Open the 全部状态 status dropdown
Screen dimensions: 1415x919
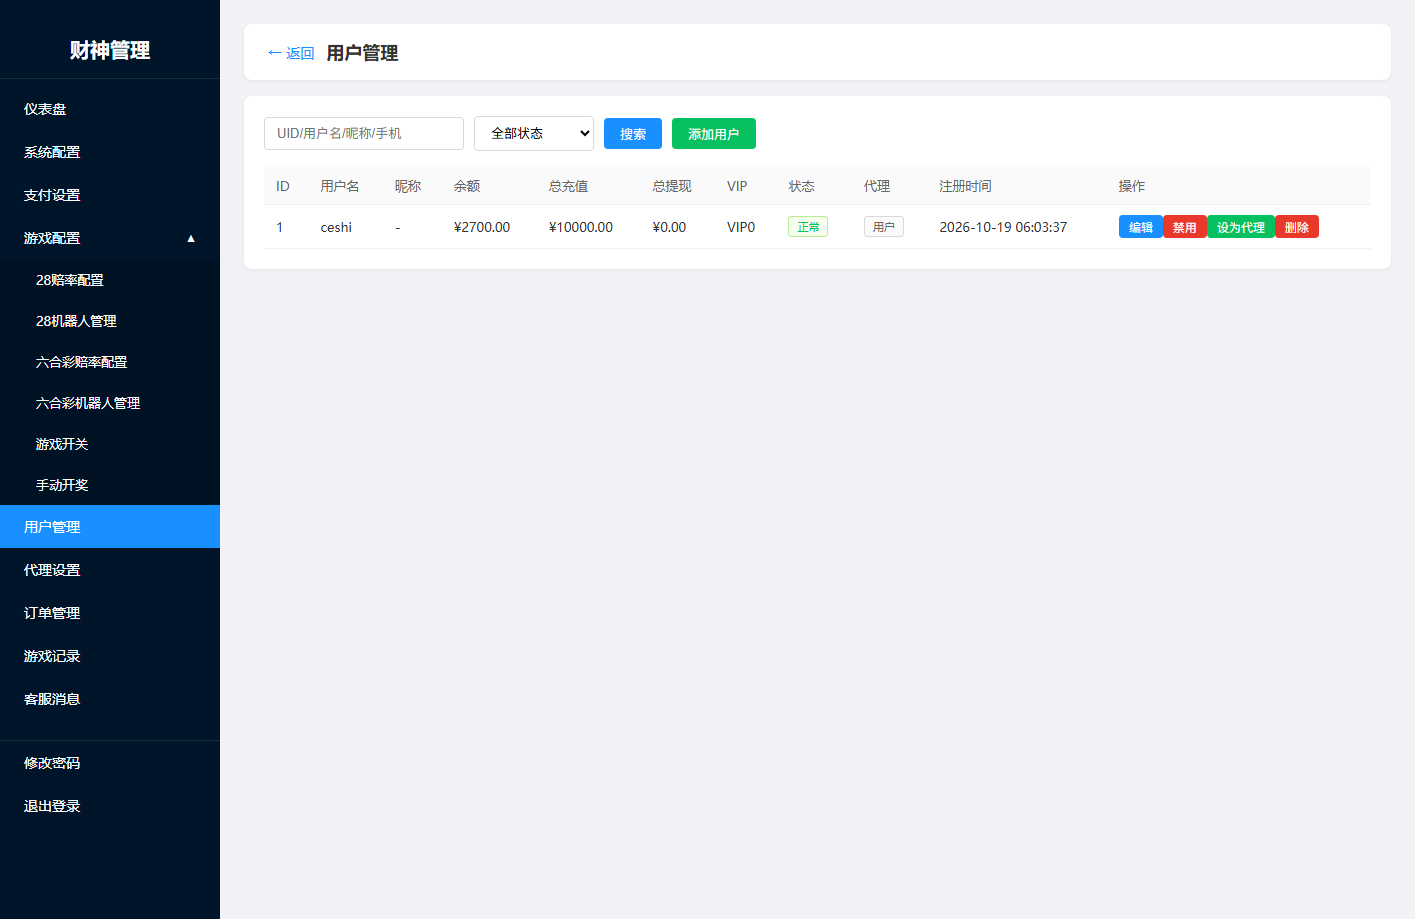[534, 133]
